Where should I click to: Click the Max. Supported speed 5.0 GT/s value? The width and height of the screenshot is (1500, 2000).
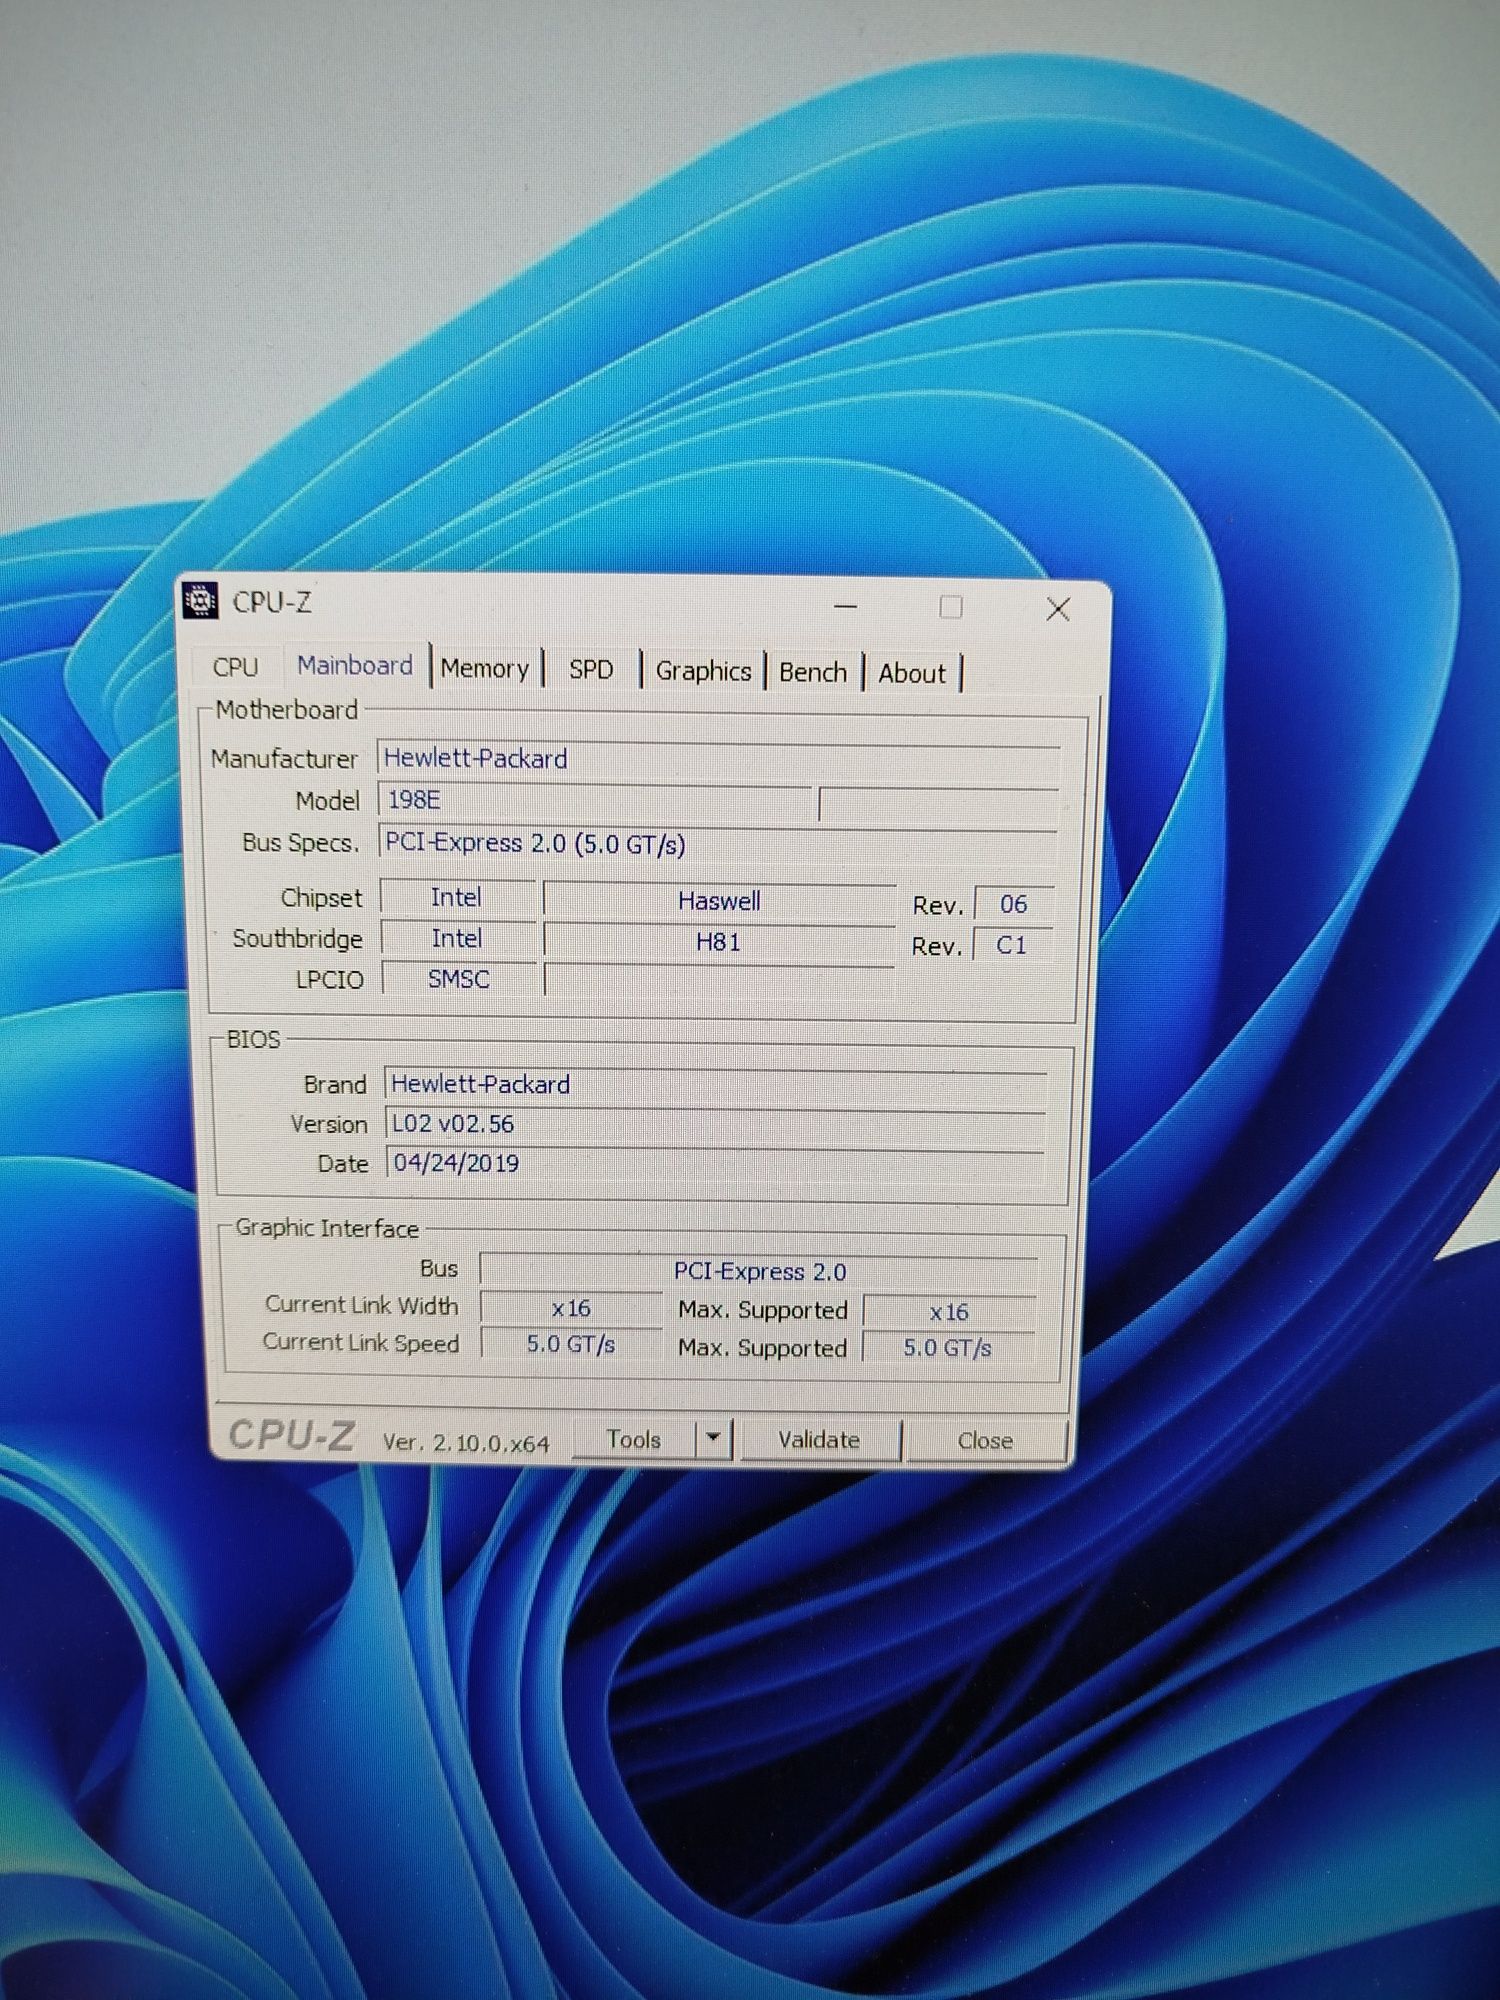[x=948, y=1348]
